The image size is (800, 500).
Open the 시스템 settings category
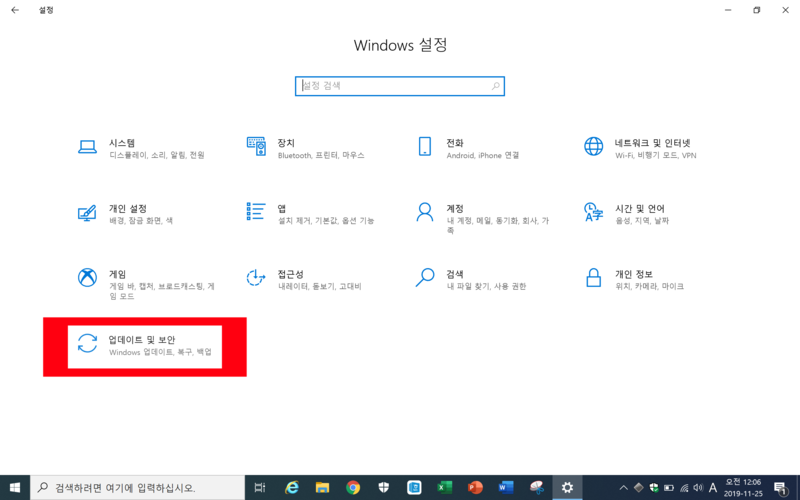click(x=141, y=148)
